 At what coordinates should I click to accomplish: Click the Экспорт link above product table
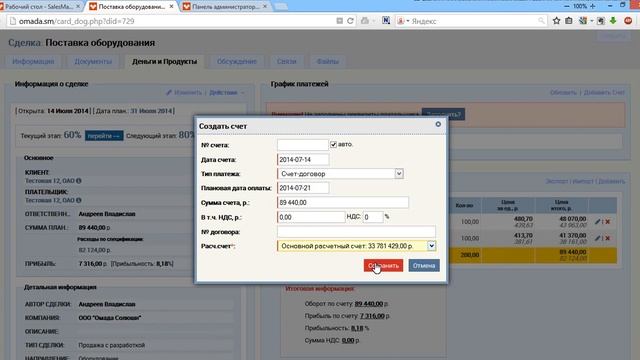pyautogui.click(x=557, y=181)
